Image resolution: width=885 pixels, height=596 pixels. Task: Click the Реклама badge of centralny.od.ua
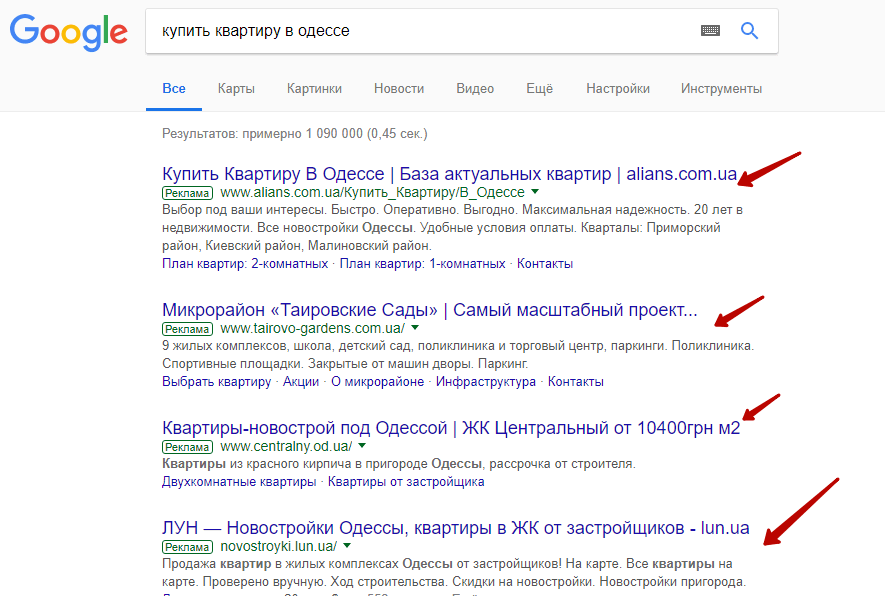(187, 447)
